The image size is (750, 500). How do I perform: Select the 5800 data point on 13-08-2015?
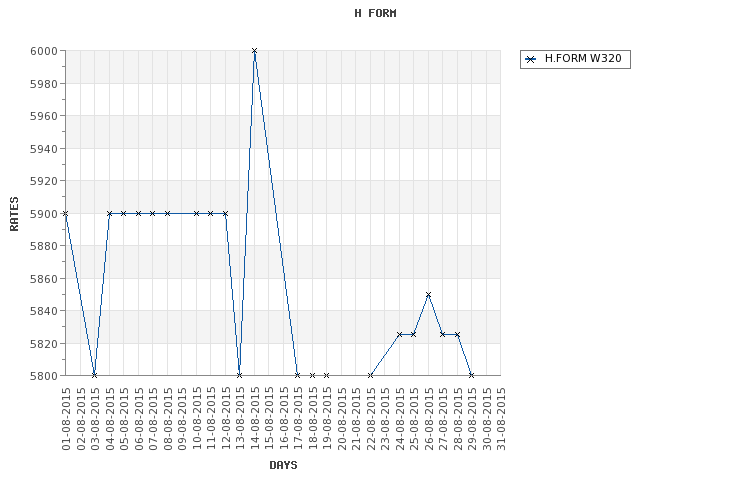(x=240, y=376)
